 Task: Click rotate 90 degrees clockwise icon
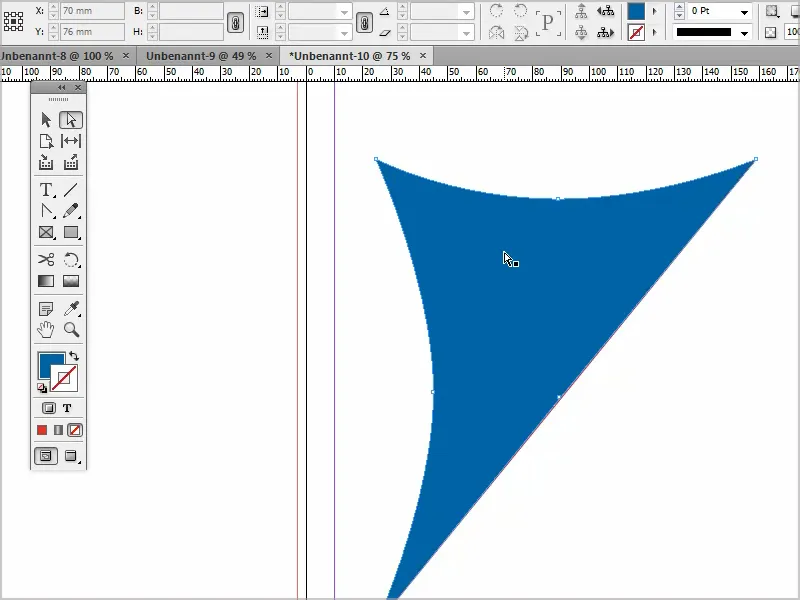pos(496,10)
